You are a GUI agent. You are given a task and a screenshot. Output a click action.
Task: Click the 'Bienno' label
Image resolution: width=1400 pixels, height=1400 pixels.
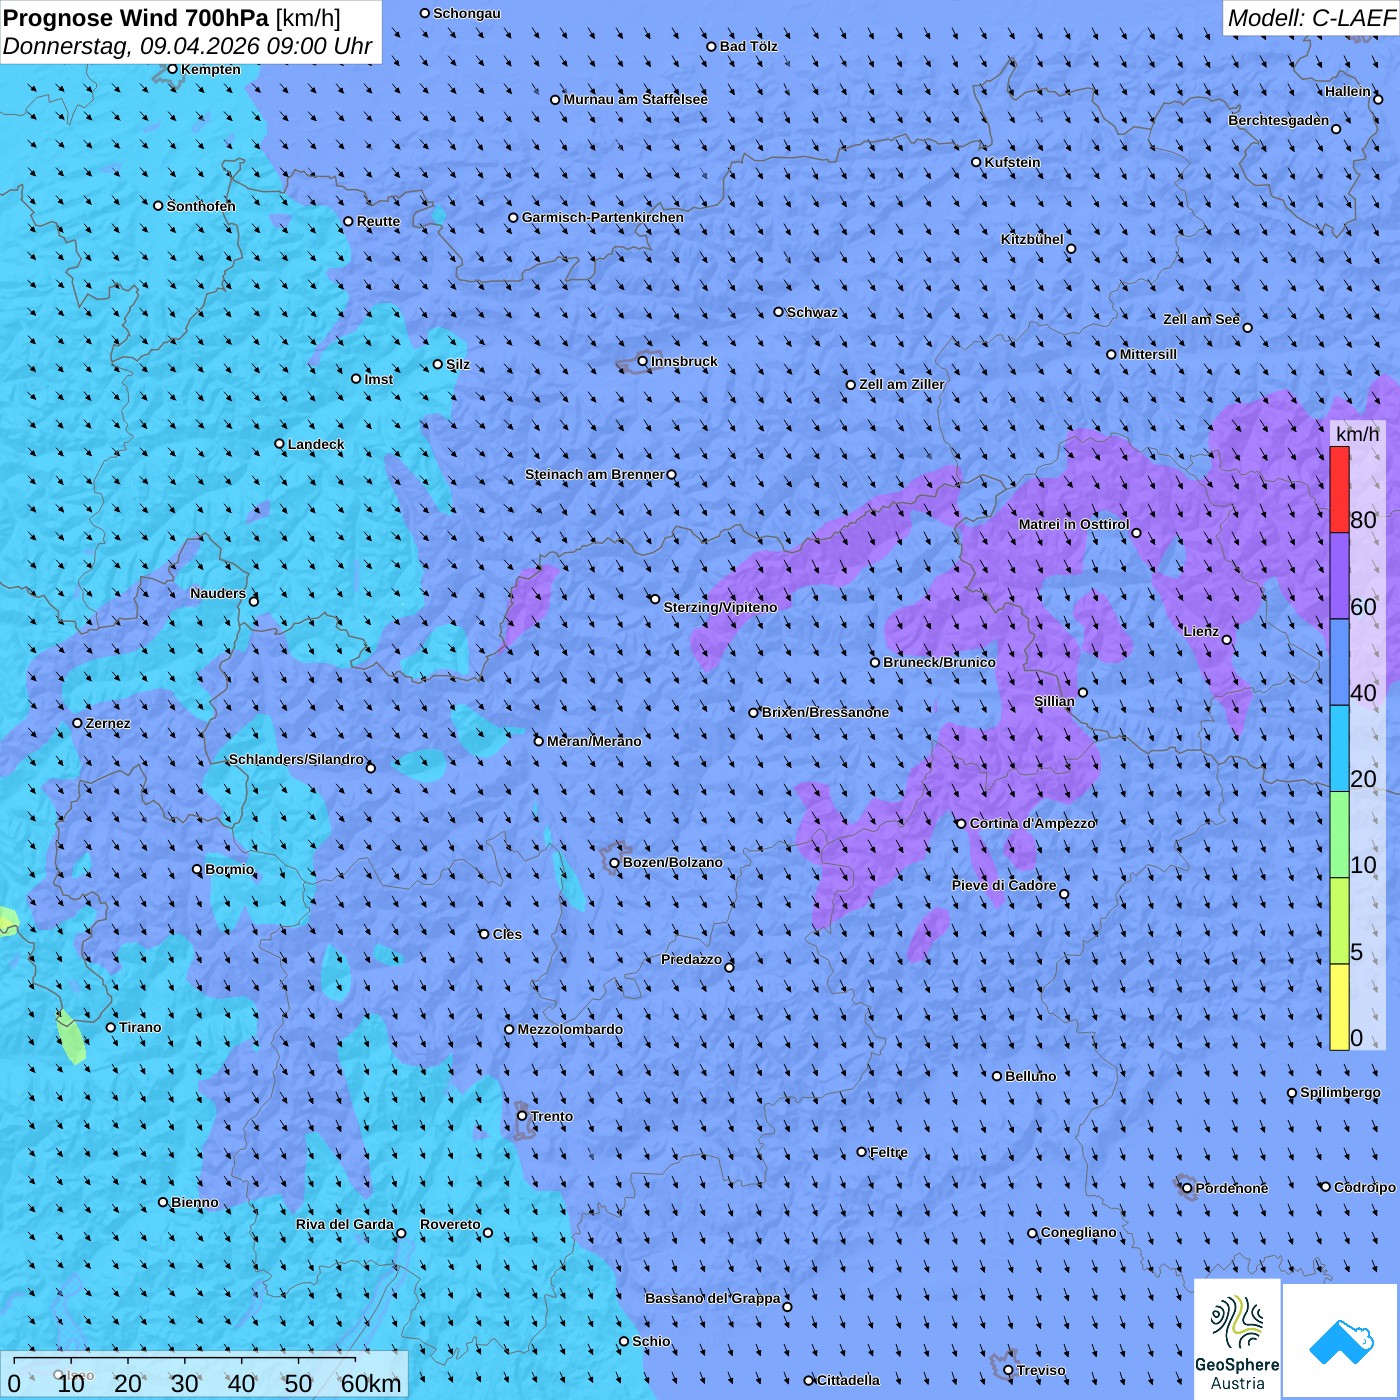click(195, 1202)
